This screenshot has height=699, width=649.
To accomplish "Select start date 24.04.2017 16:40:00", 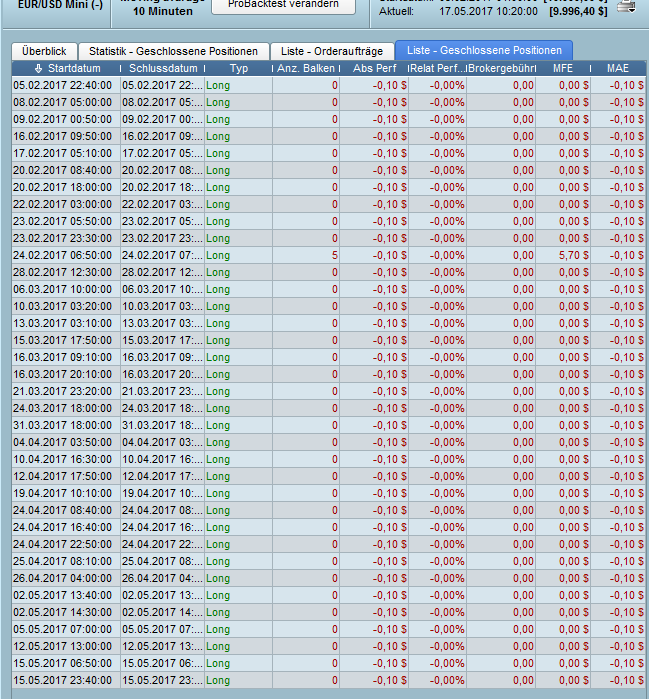I will (62, 527).
